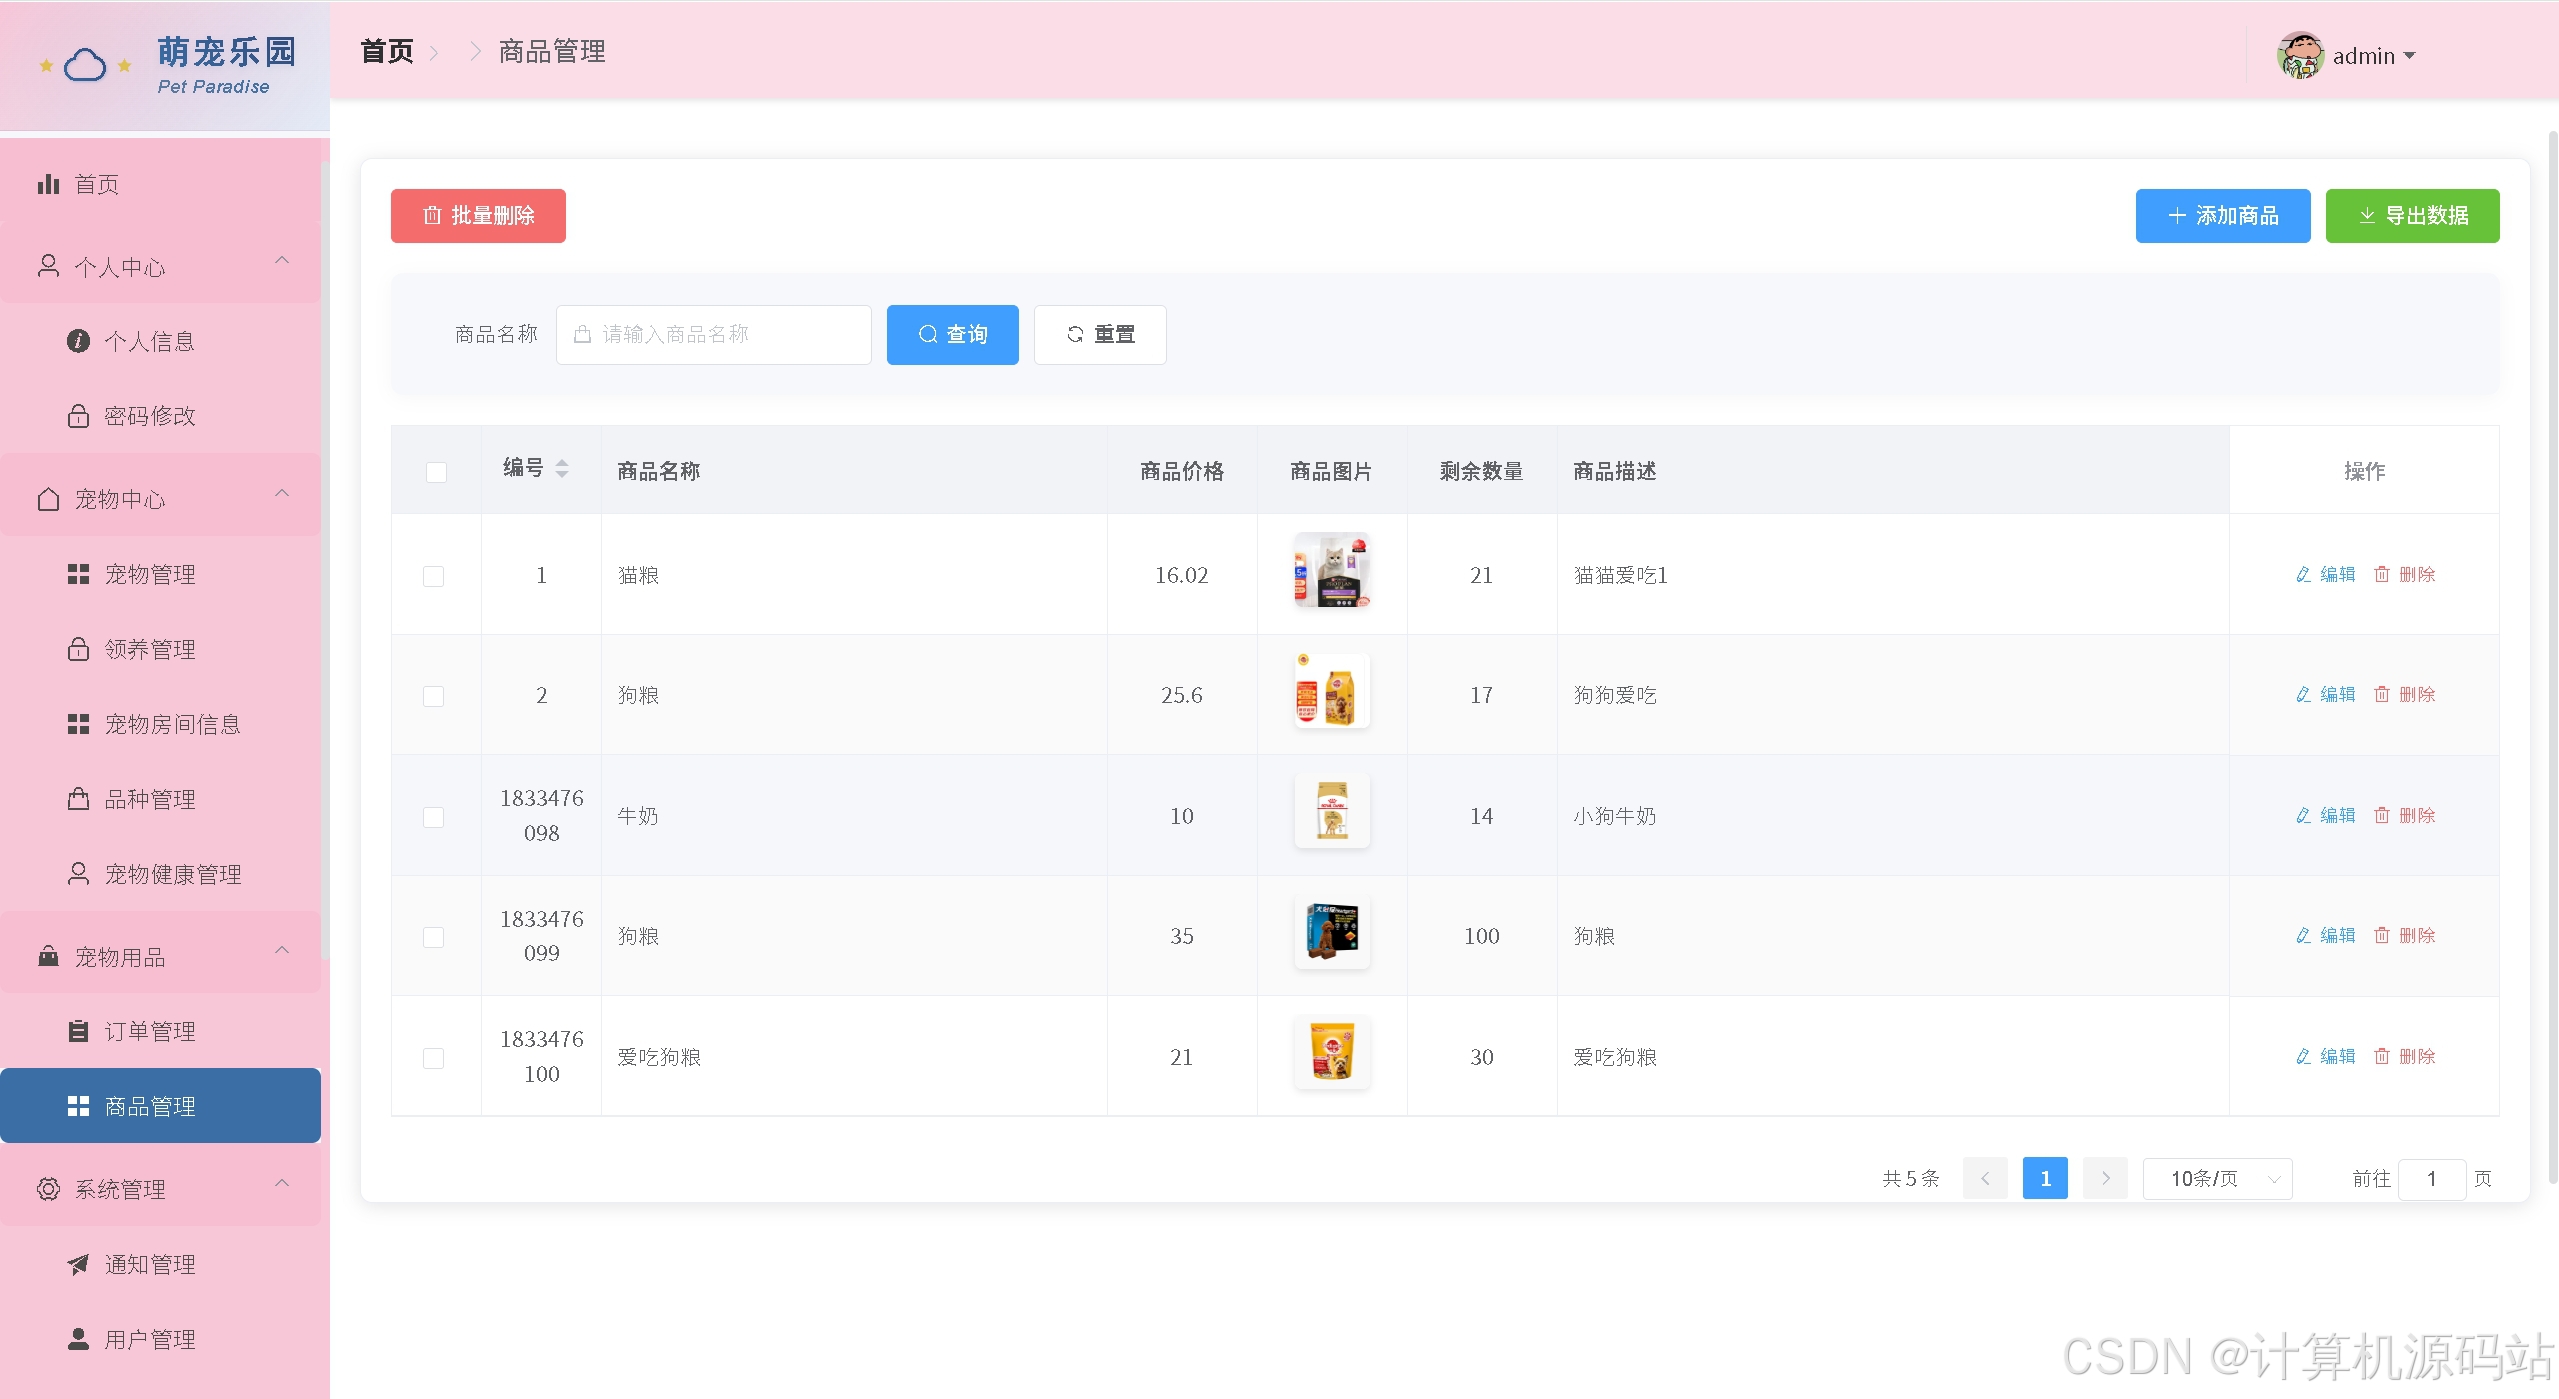
Task: Check the box for item 2 狗粮
Action: click(x=433, y=696)
